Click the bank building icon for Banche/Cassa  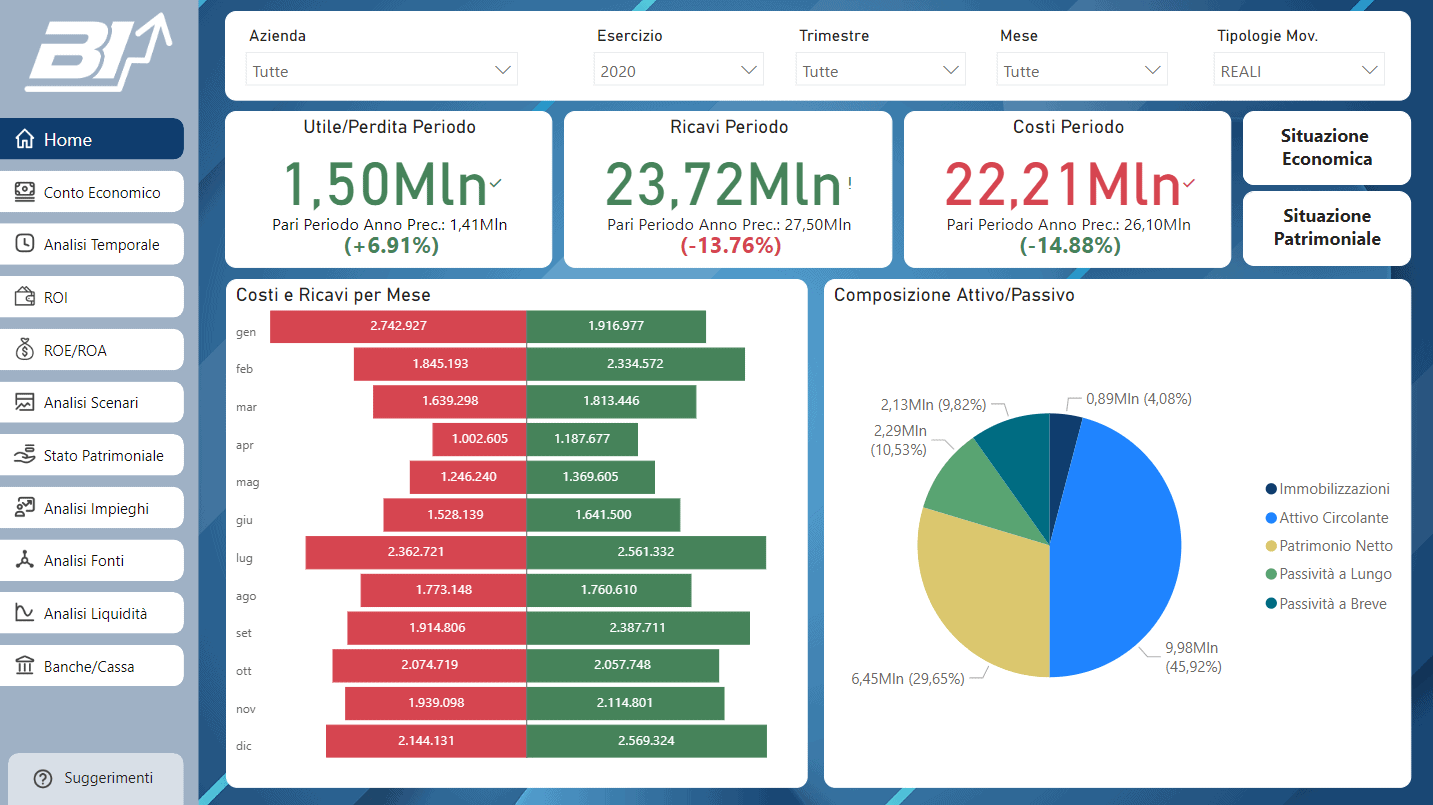pos(25,666)
